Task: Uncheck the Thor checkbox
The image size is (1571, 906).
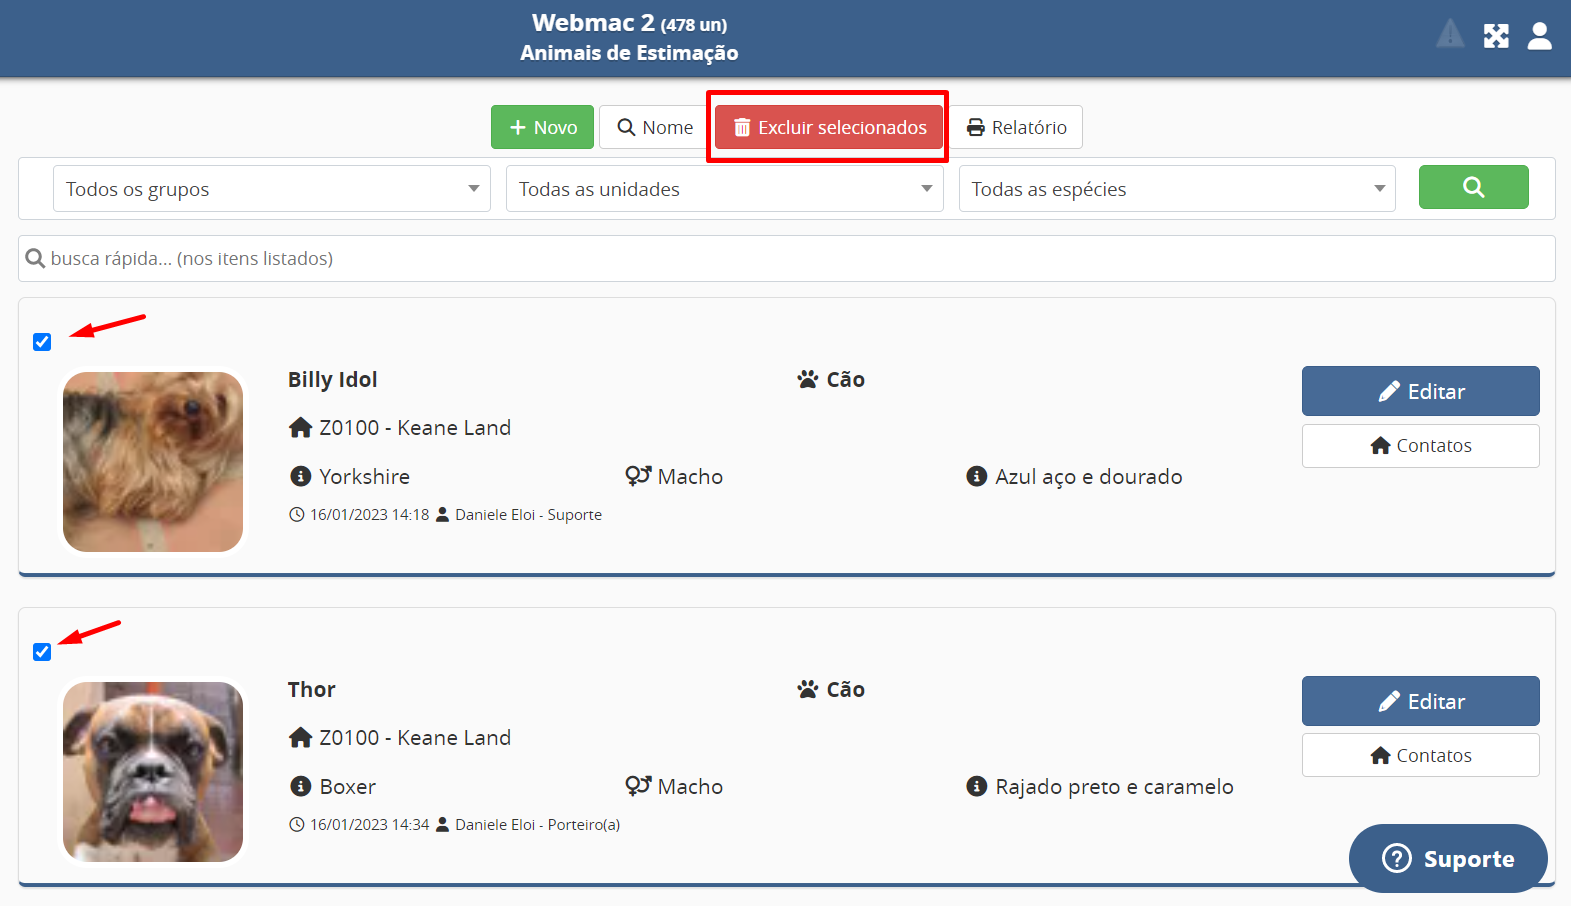Action: 42,652
